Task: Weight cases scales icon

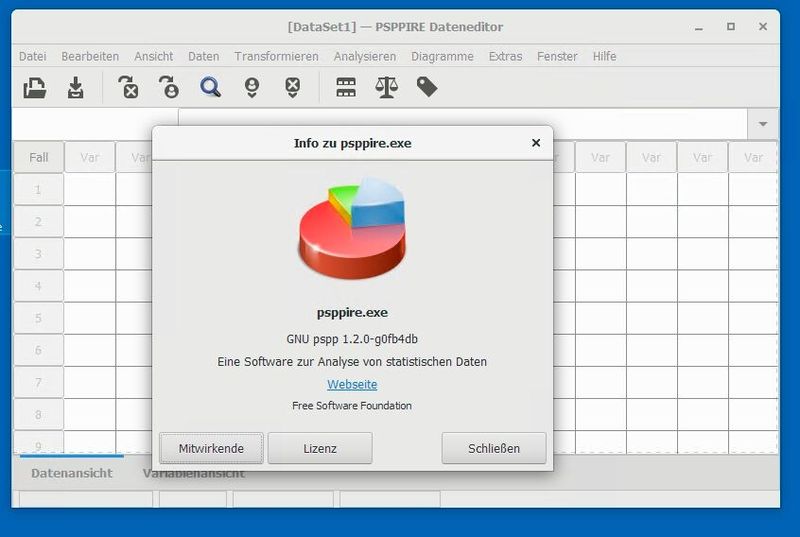Action: point(386,87)
